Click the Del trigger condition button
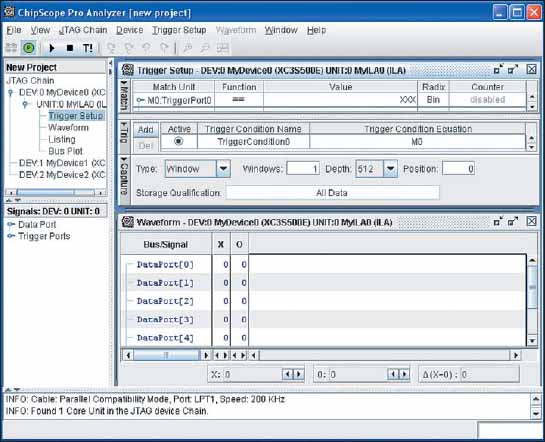This screenshot has width=545, height=442. click(x=146, y=146)
